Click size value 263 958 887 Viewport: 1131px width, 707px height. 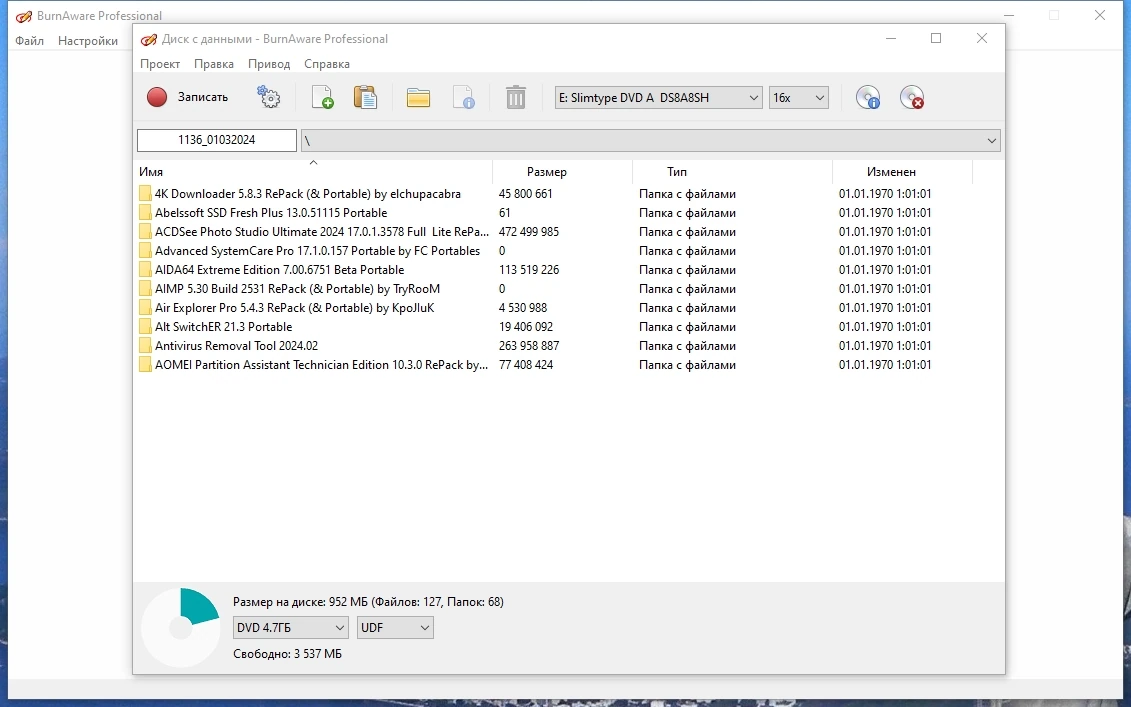(x=529, y=346)
